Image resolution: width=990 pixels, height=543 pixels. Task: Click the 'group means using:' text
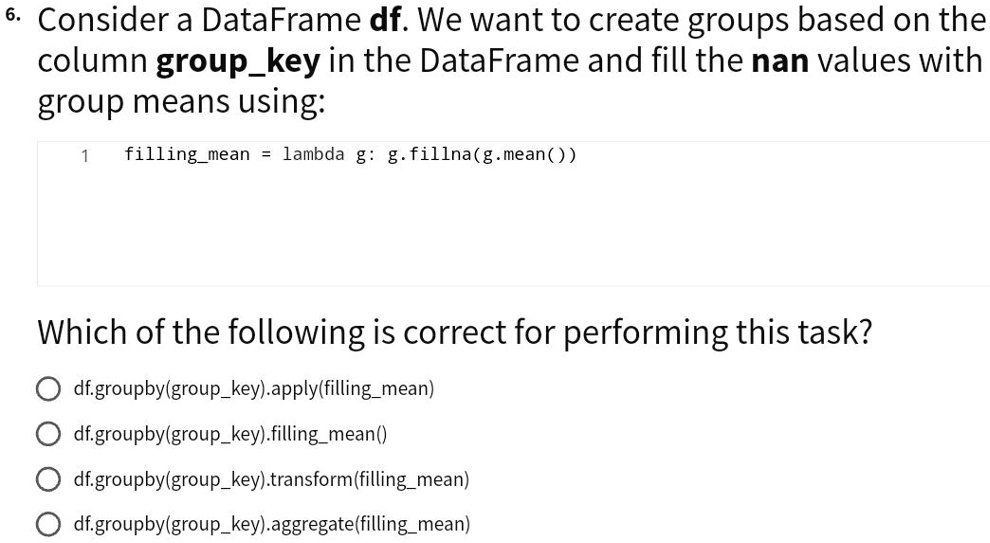point(181,102)
